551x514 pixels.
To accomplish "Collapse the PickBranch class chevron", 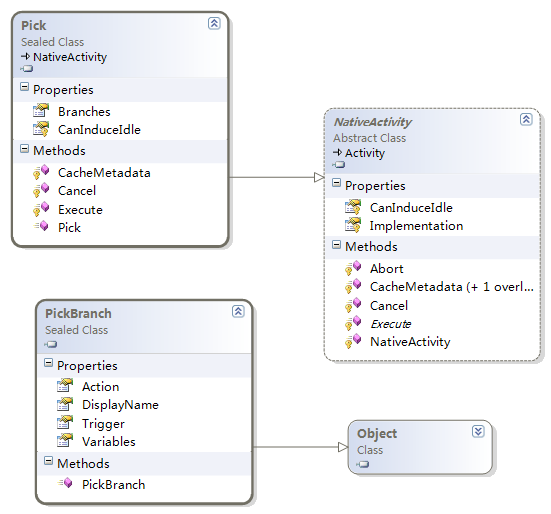I will click(238, 311).
